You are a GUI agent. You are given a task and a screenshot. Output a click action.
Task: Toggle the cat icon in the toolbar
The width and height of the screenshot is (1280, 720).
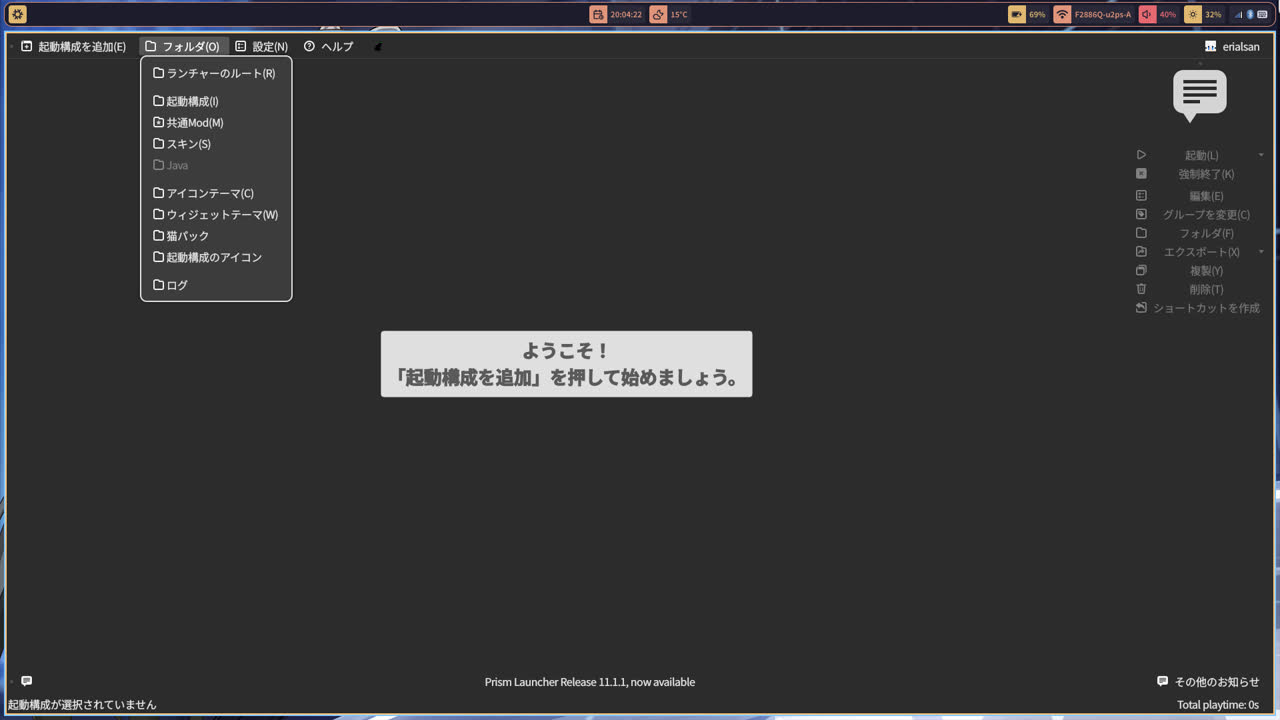tap(378, 46)
